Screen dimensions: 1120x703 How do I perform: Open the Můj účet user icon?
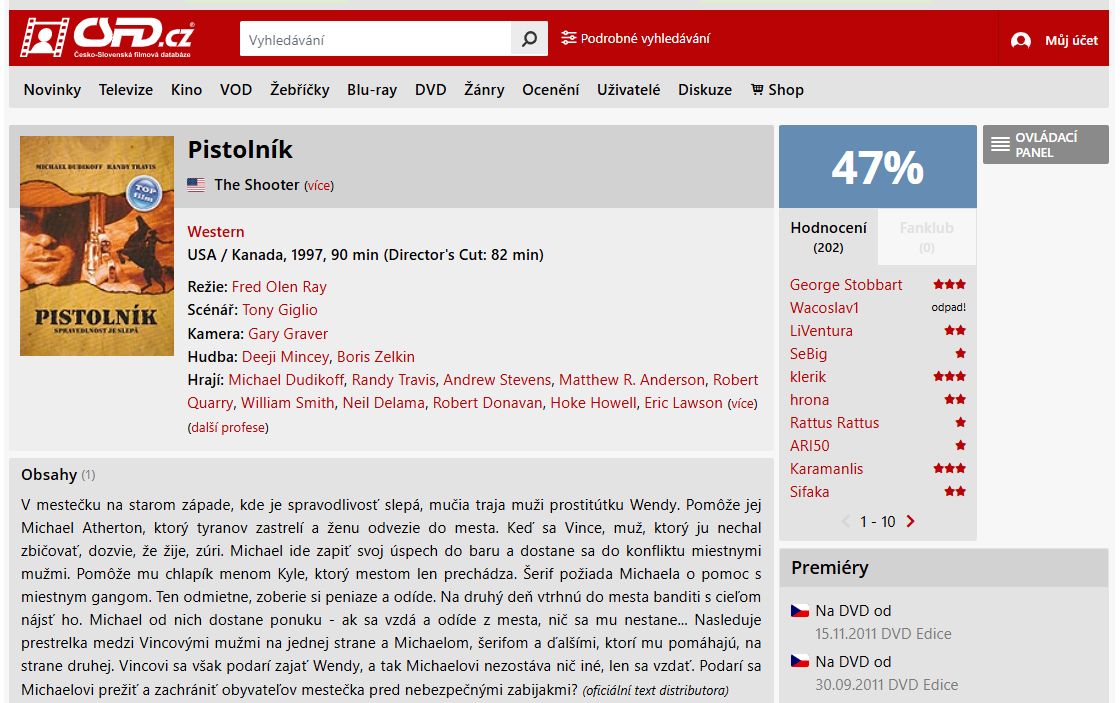coord(1021,40)
